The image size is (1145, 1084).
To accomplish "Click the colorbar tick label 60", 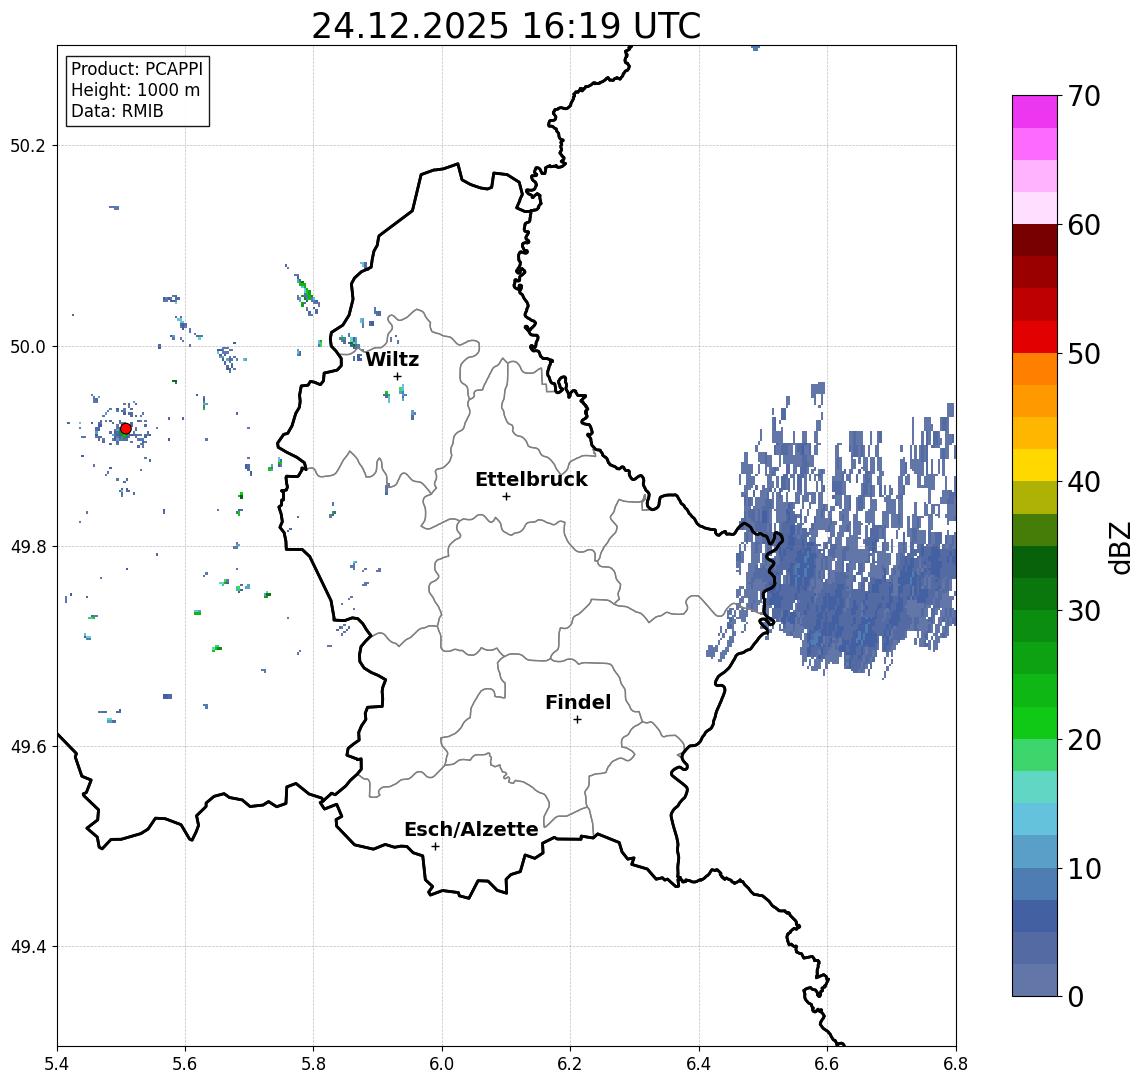I will coord(1084,225).
